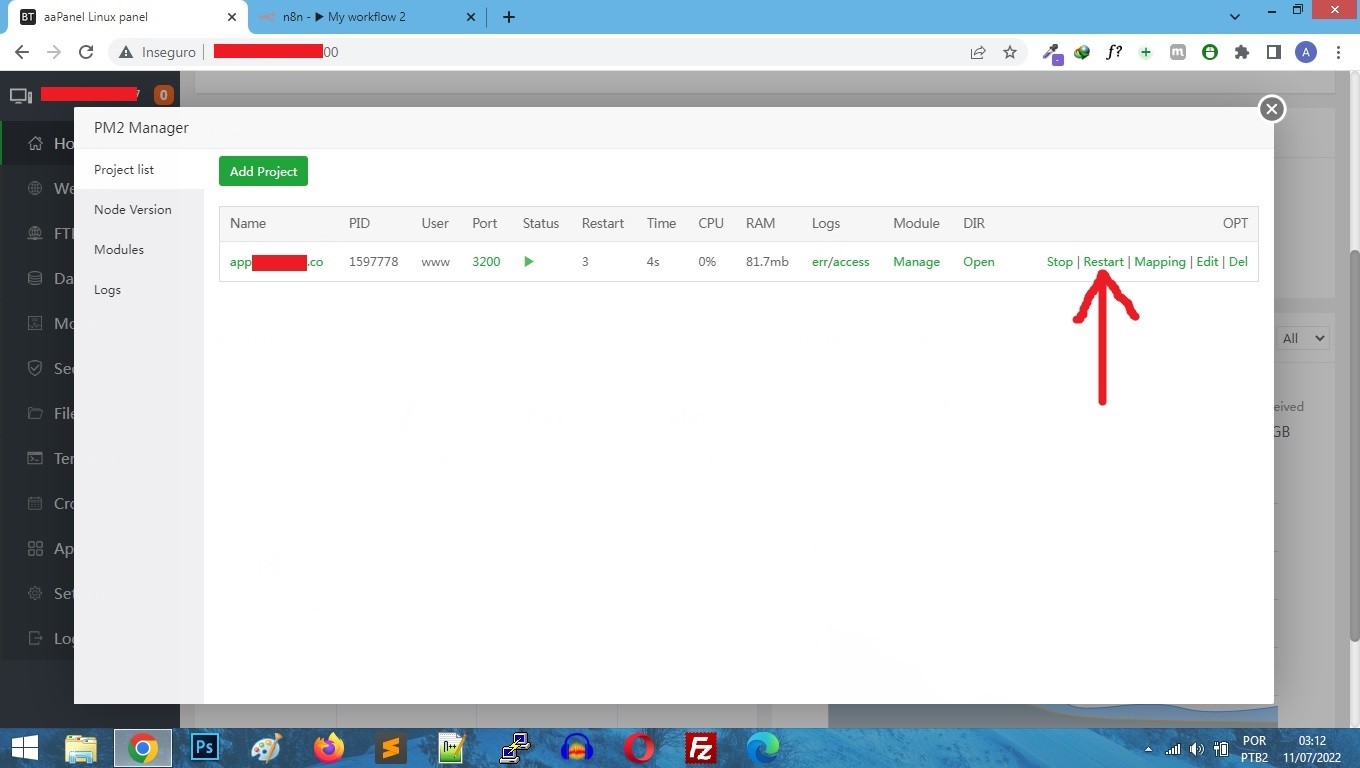1360x768 pixels.
Task: Click the project name link starting with app
Action: (276, 262)
